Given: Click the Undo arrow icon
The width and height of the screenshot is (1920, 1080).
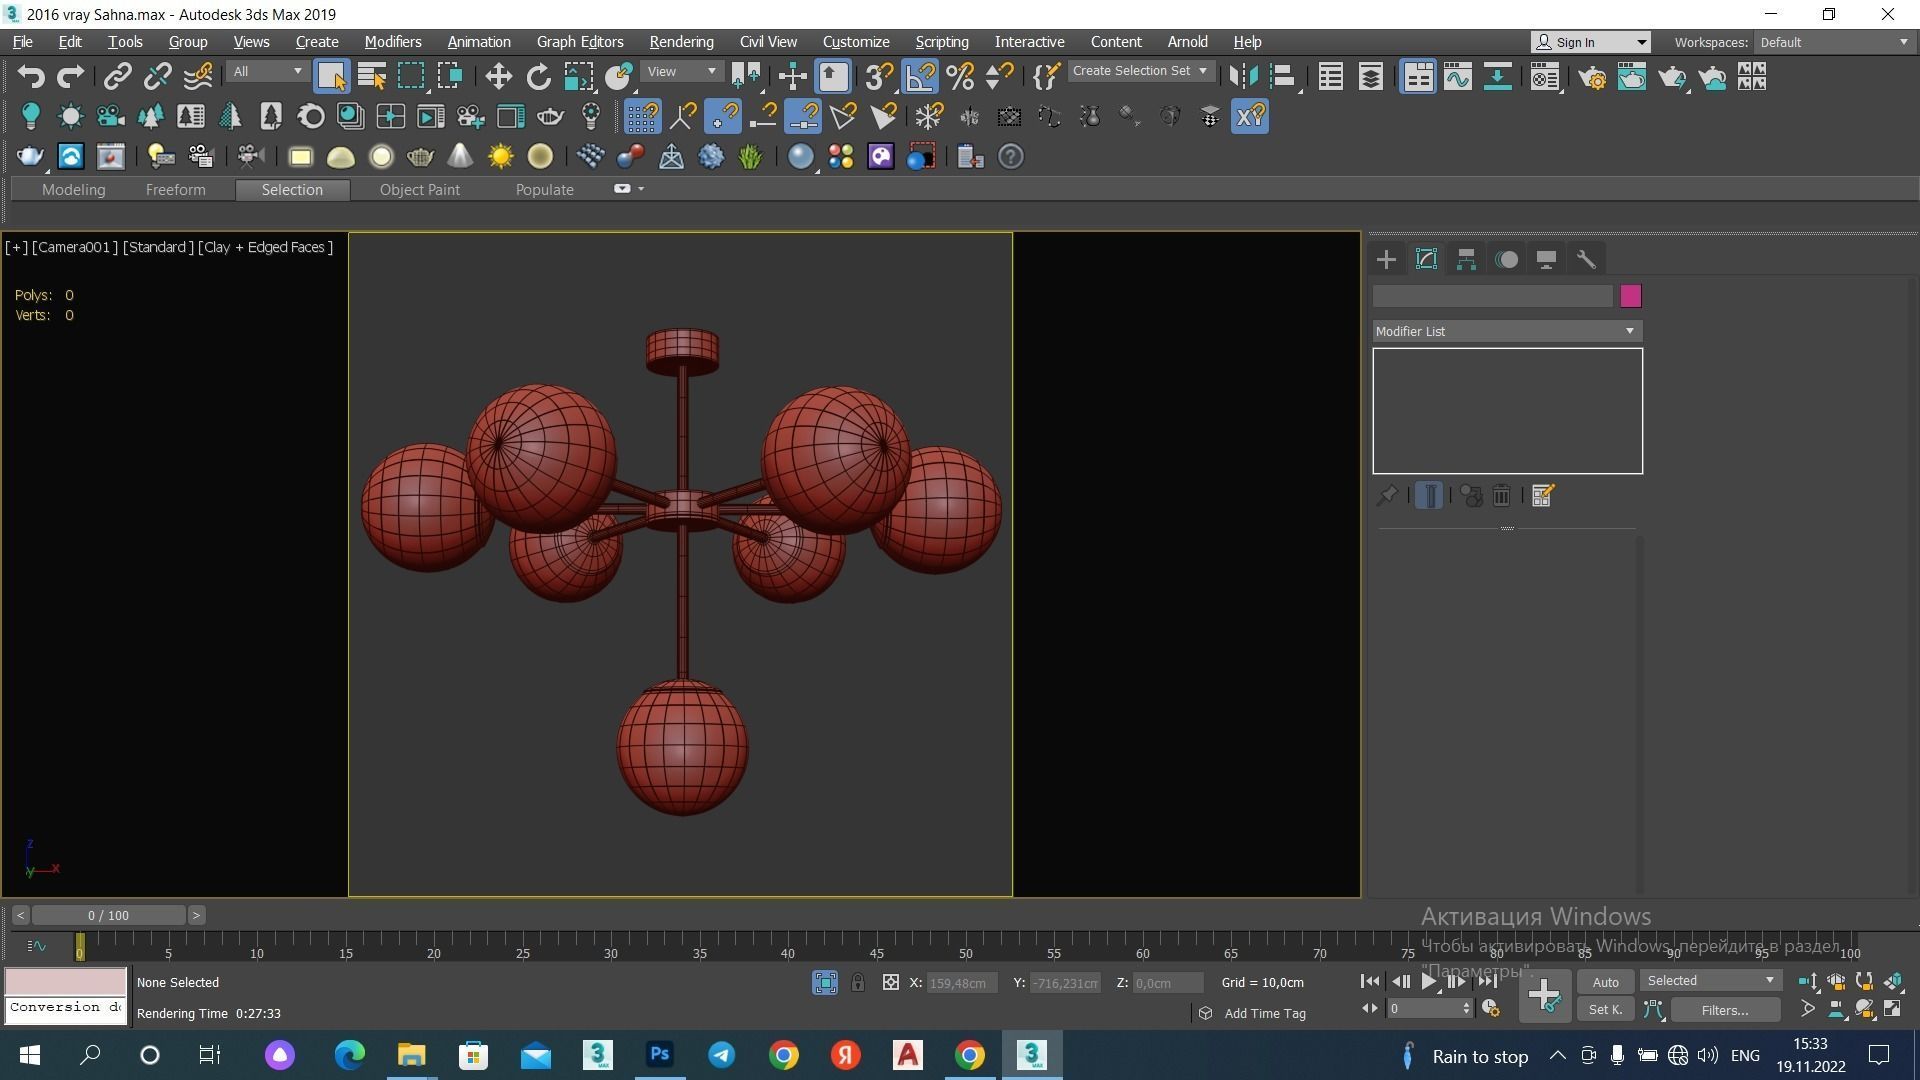Looking at the screenshot, I should point(30,77).
